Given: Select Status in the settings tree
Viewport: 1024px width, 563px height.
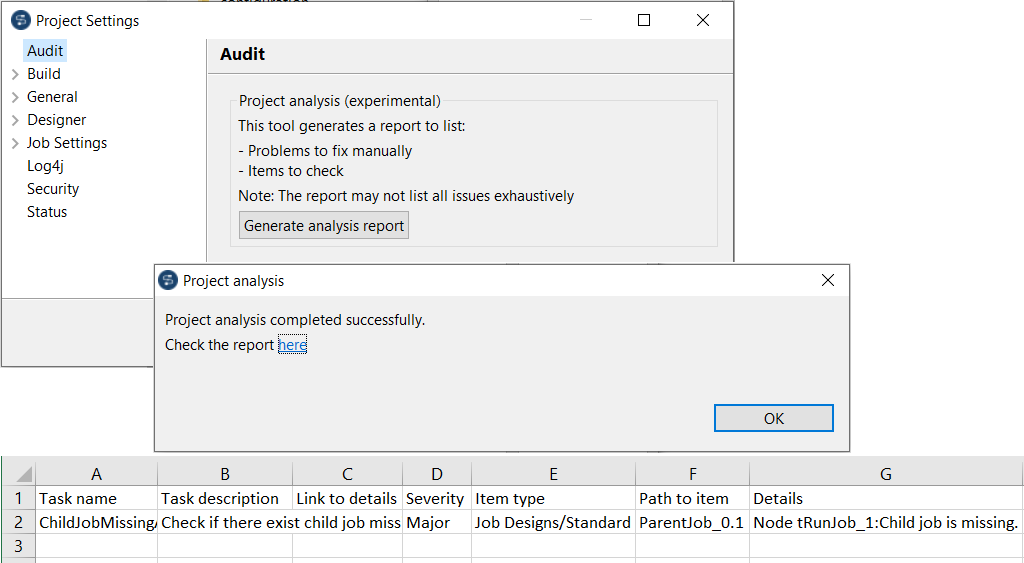Looking at the screenshot, I should coord(47,212).
